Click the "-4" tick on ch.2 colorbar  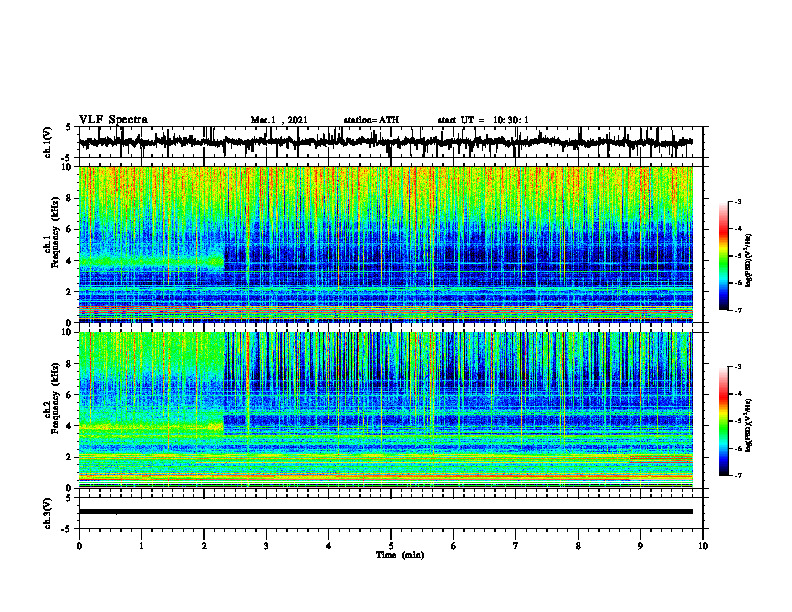(x=737, y=394)
